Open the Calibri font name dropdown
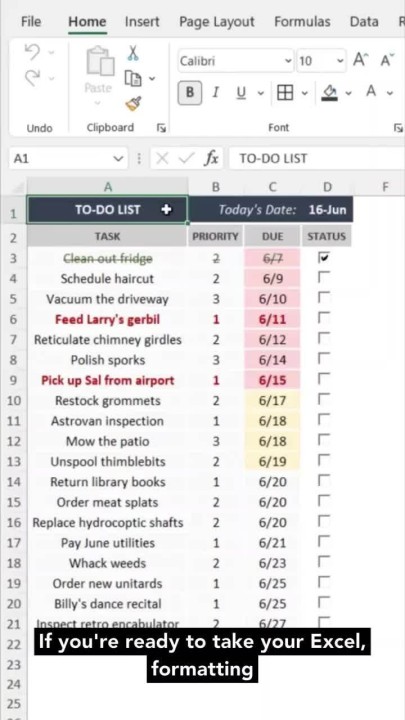Image resolution: width=405 pixels, height=720 pixels. (288, 61)
